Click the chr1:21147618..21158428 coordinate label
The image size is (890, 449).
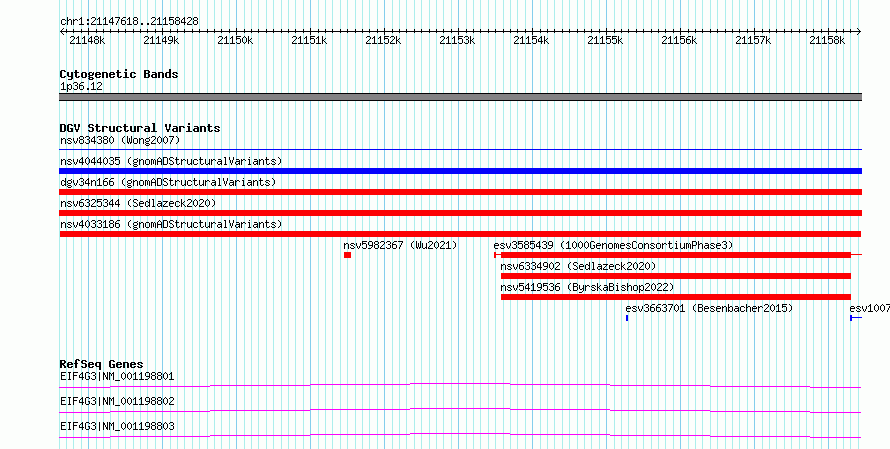(x=129, y=22)
